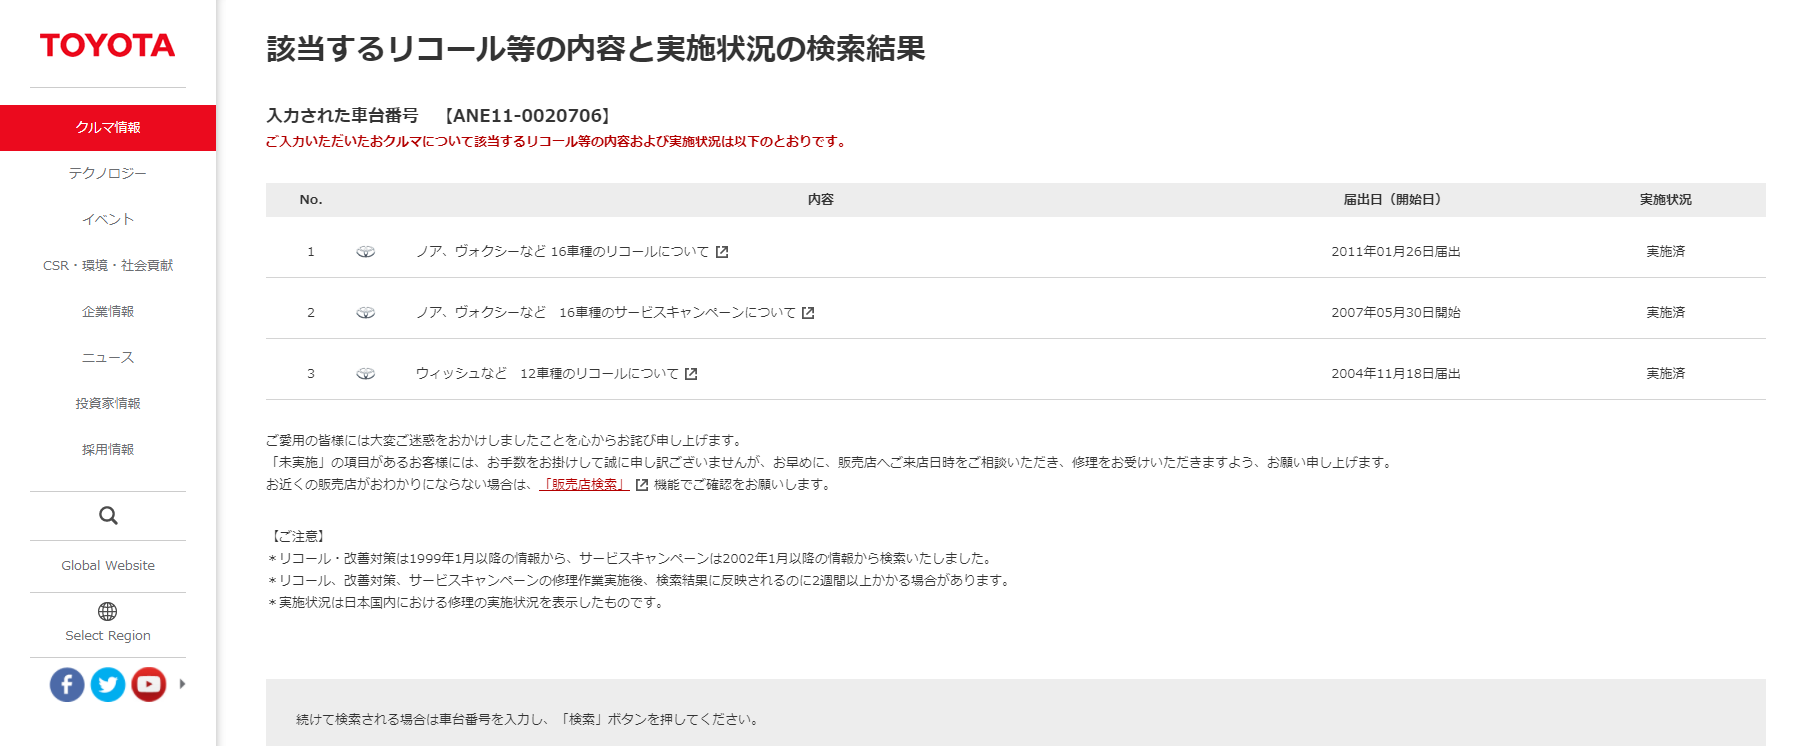The height and width of the screenshot is (746, 1801).
Task: Click chassis number 【ANE11-0020706】 text
Action: coord(528,116)
